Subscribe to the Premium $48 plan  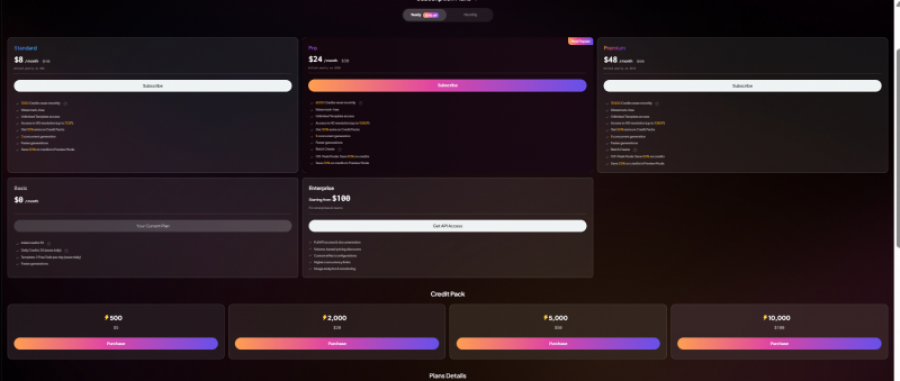742,86
